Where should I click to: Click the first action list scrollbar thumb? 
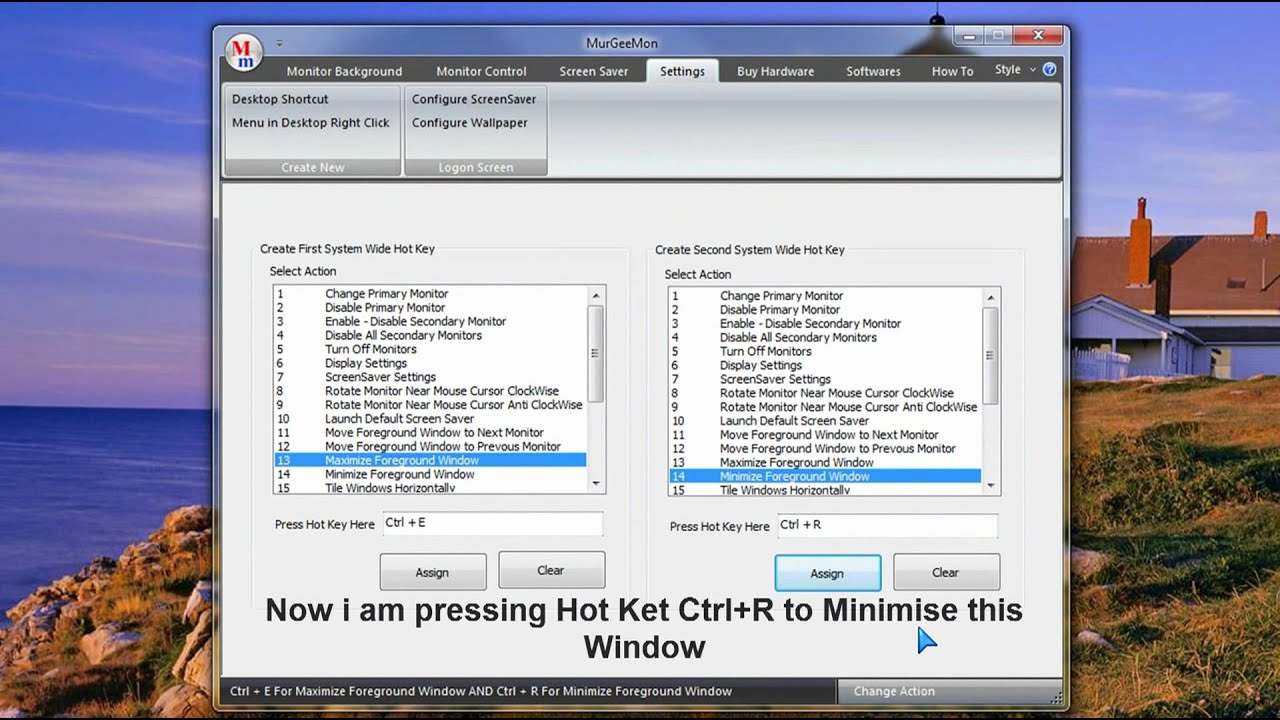(596, 353)
